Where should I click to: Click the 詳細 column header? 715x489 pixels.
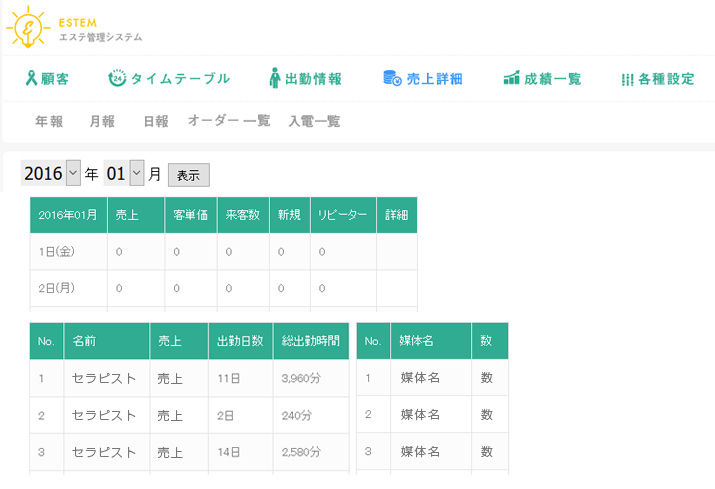coord(396,215)
